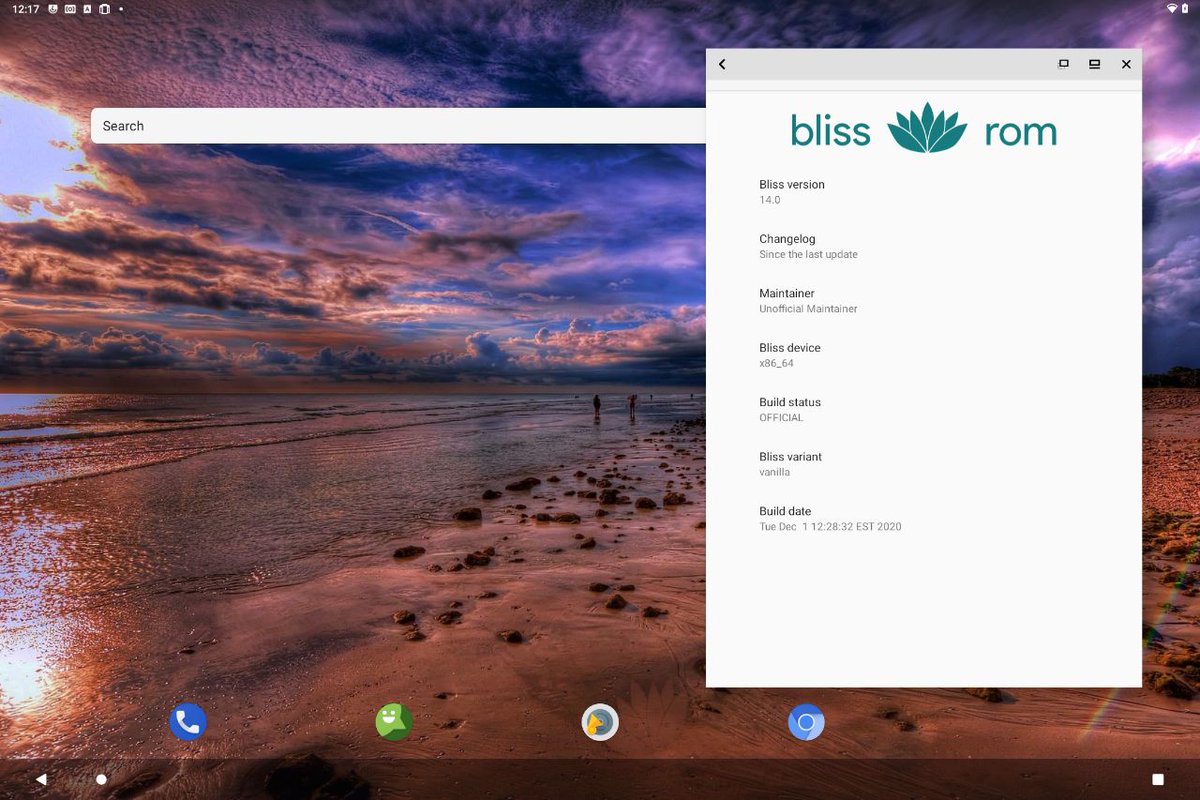1200x800 pixels.
Task: Tap the battery charging status icon
Action: click(1185, 8)
